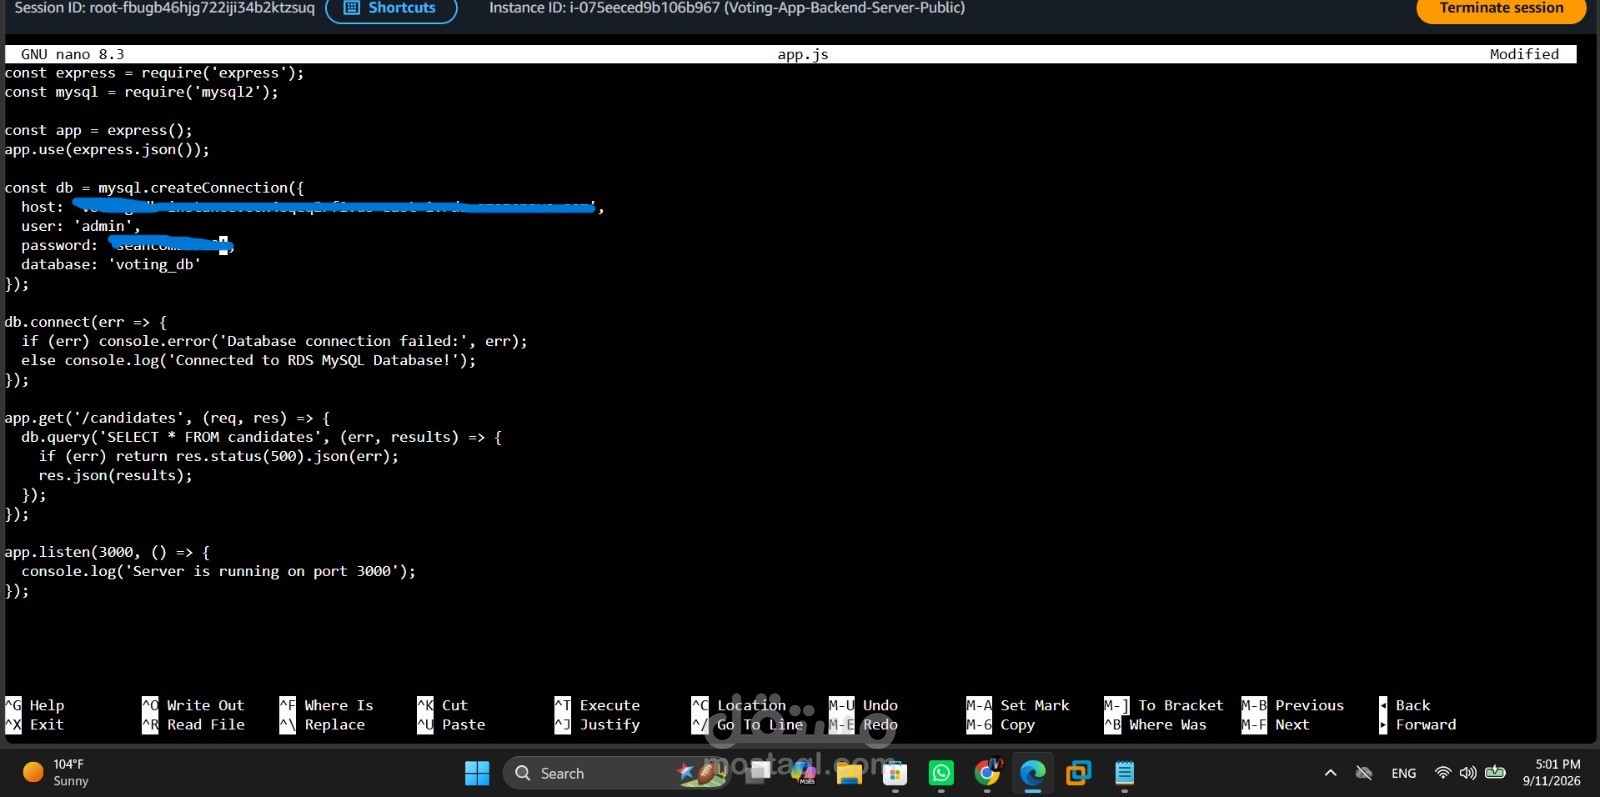
Task: Click the Modified status text
Action: click(1524, 54)
